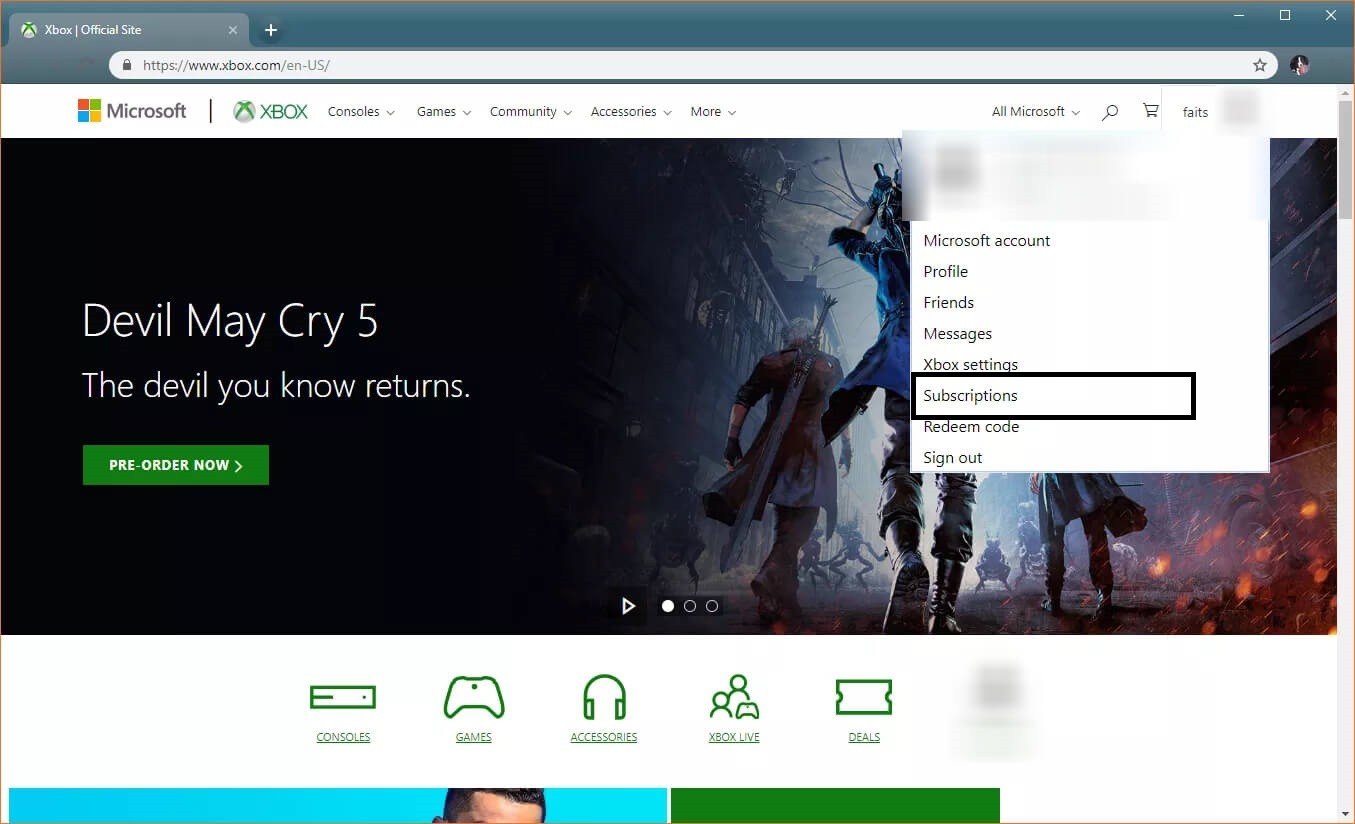The image size is (1355, 824).
Task: Follow the GAMES text link
Action: [474, 737]
